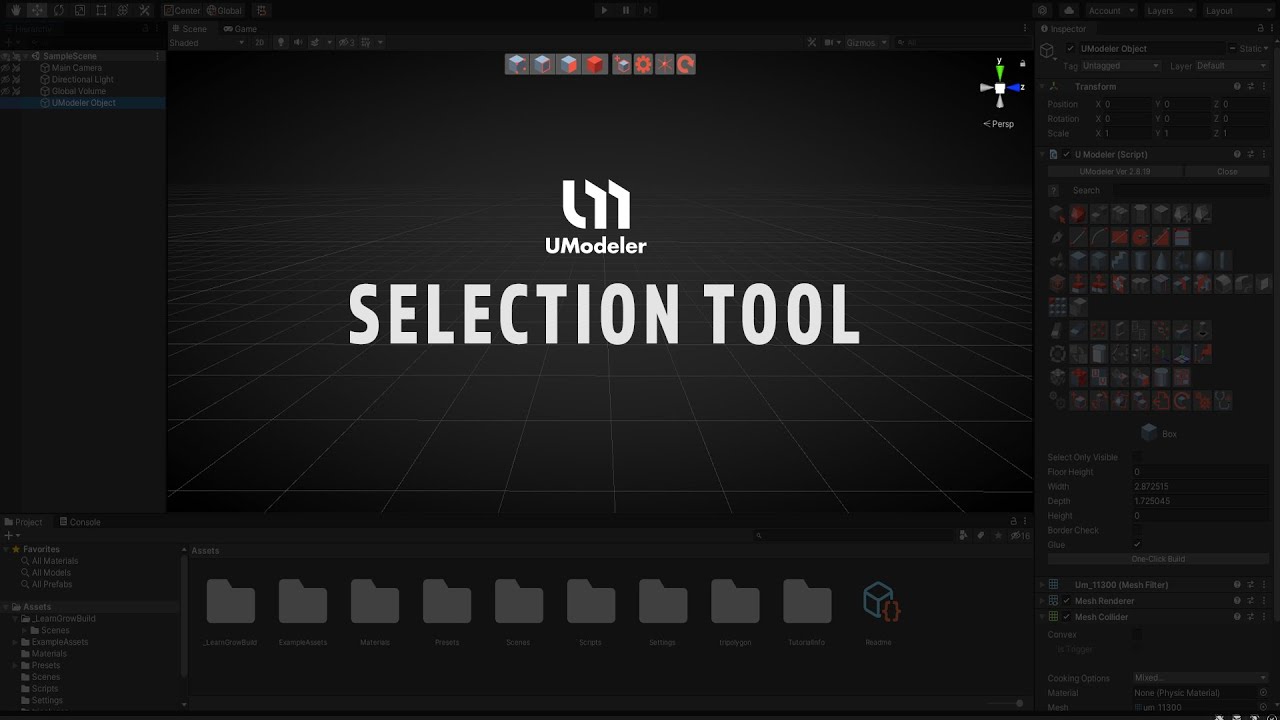This screenshot has height=720, width=1280.
Task: Choose UModeler edge selection mode
Action: [542, 64]
